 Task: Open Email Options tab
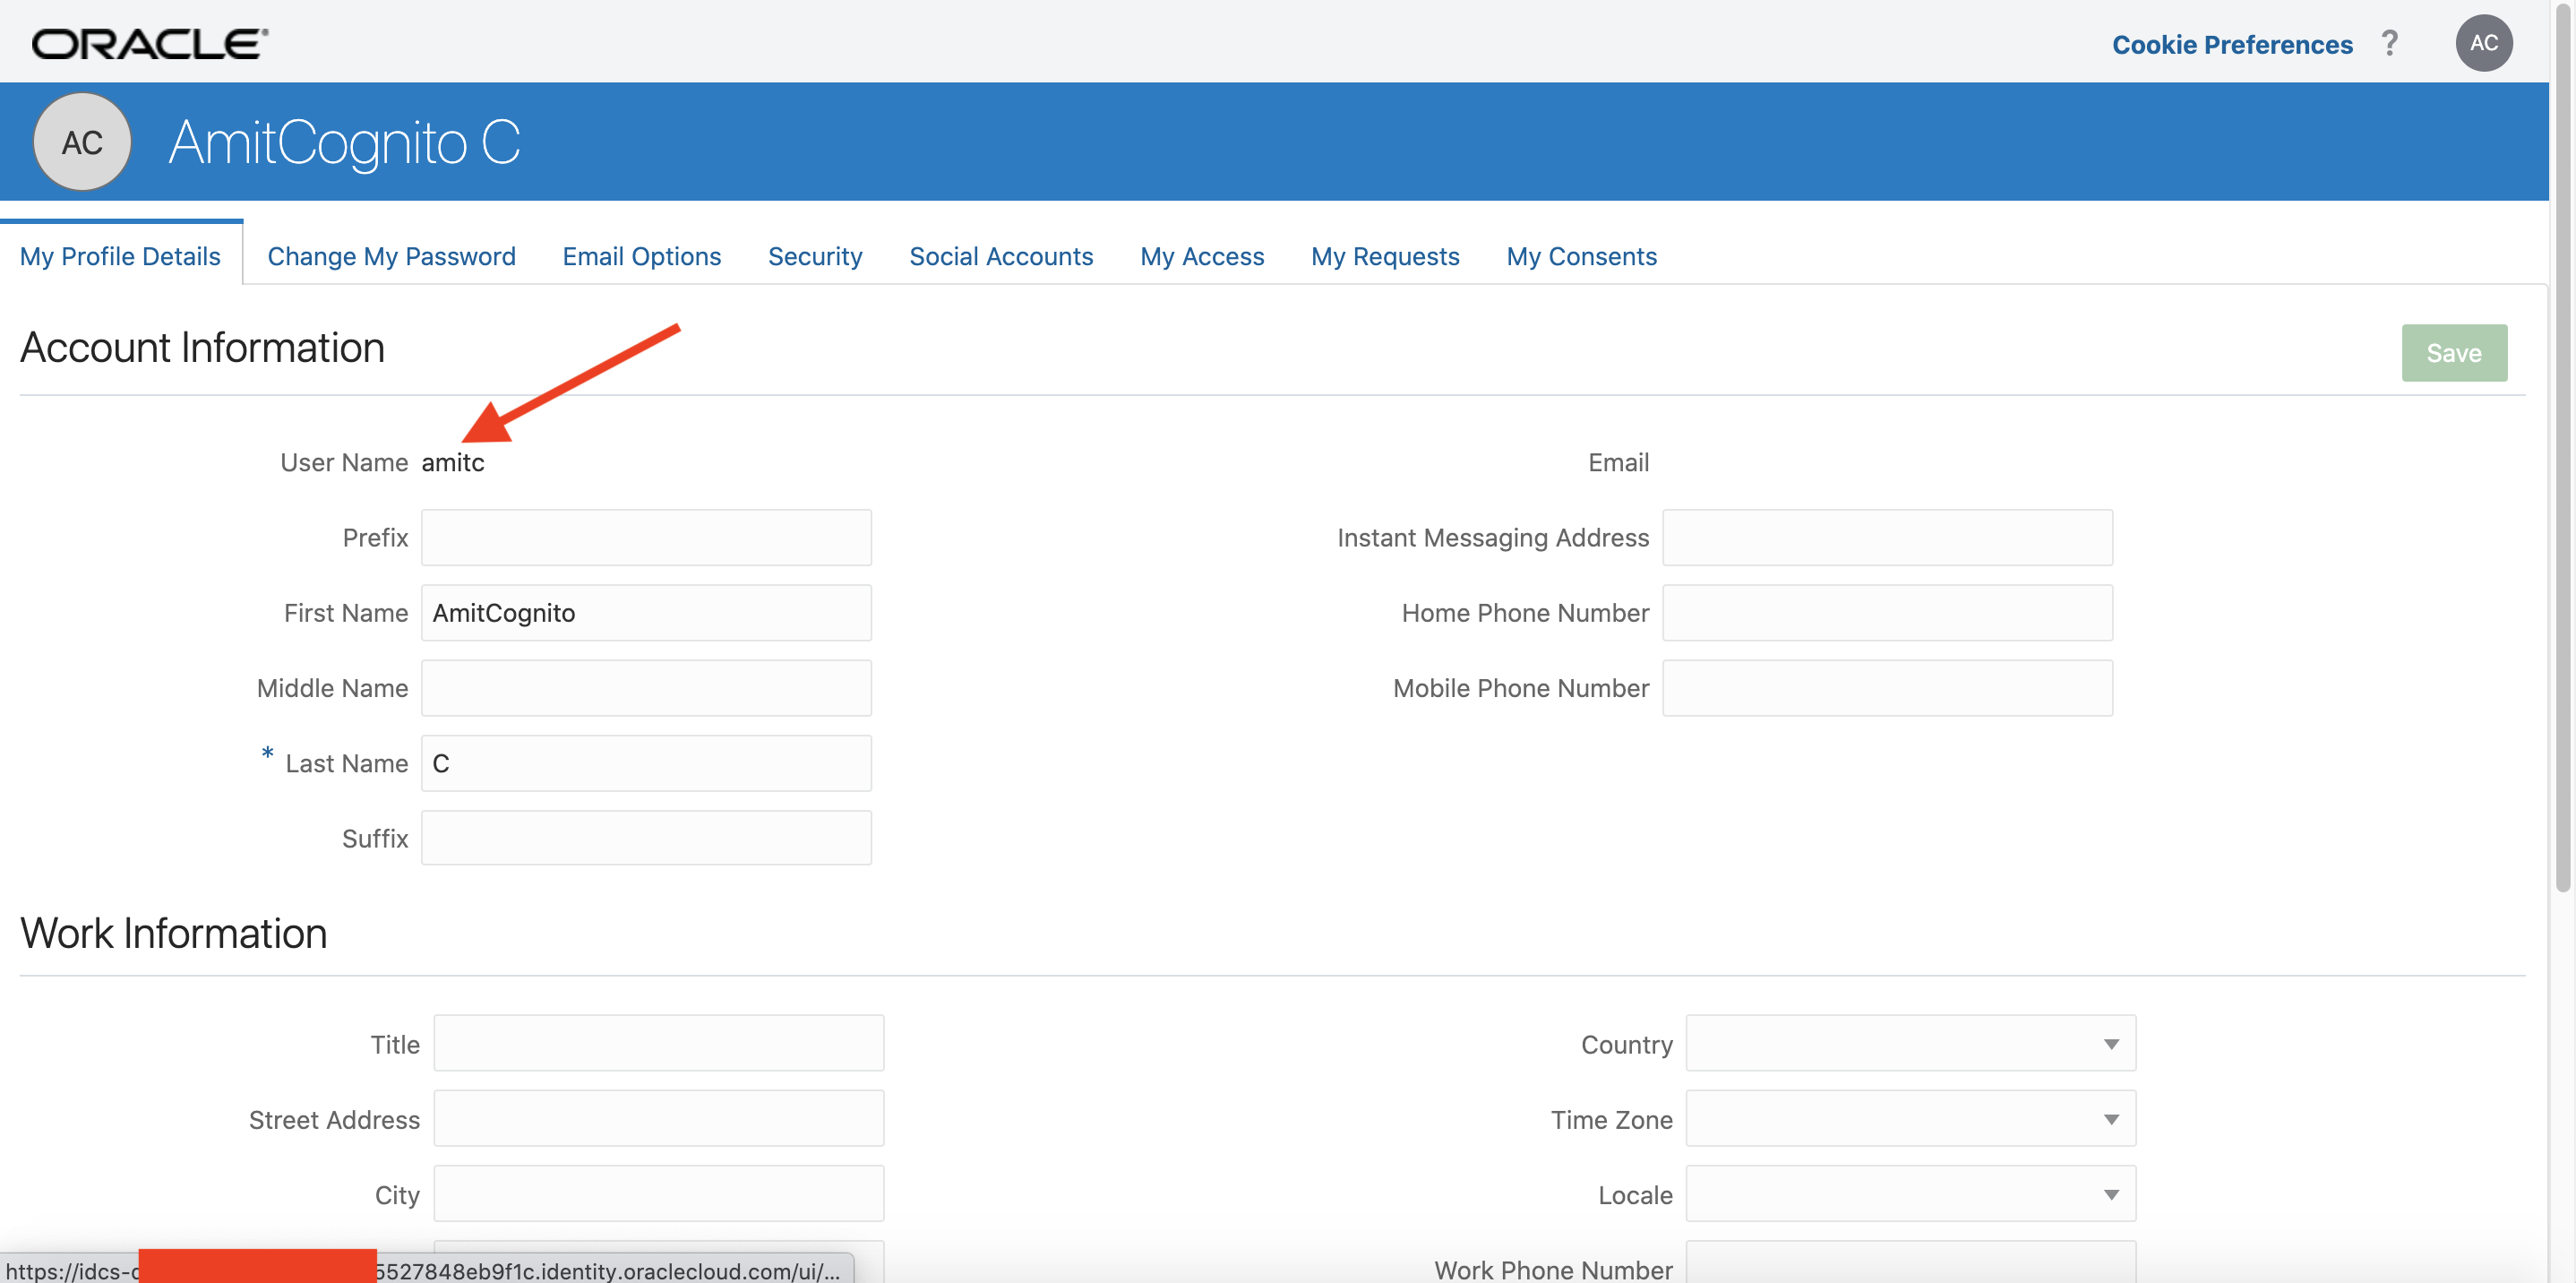click(641, 257)
